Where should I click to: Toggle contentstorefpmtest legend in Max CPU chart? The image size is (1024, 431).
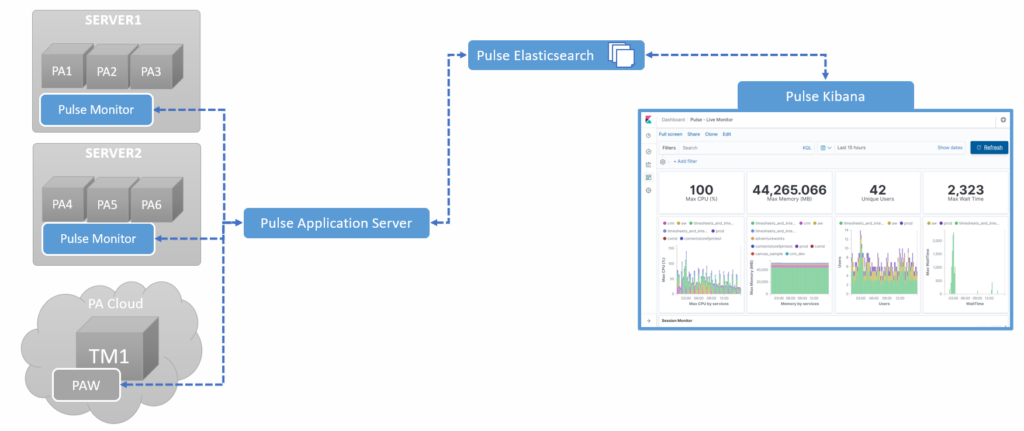(x=701, y=238)
